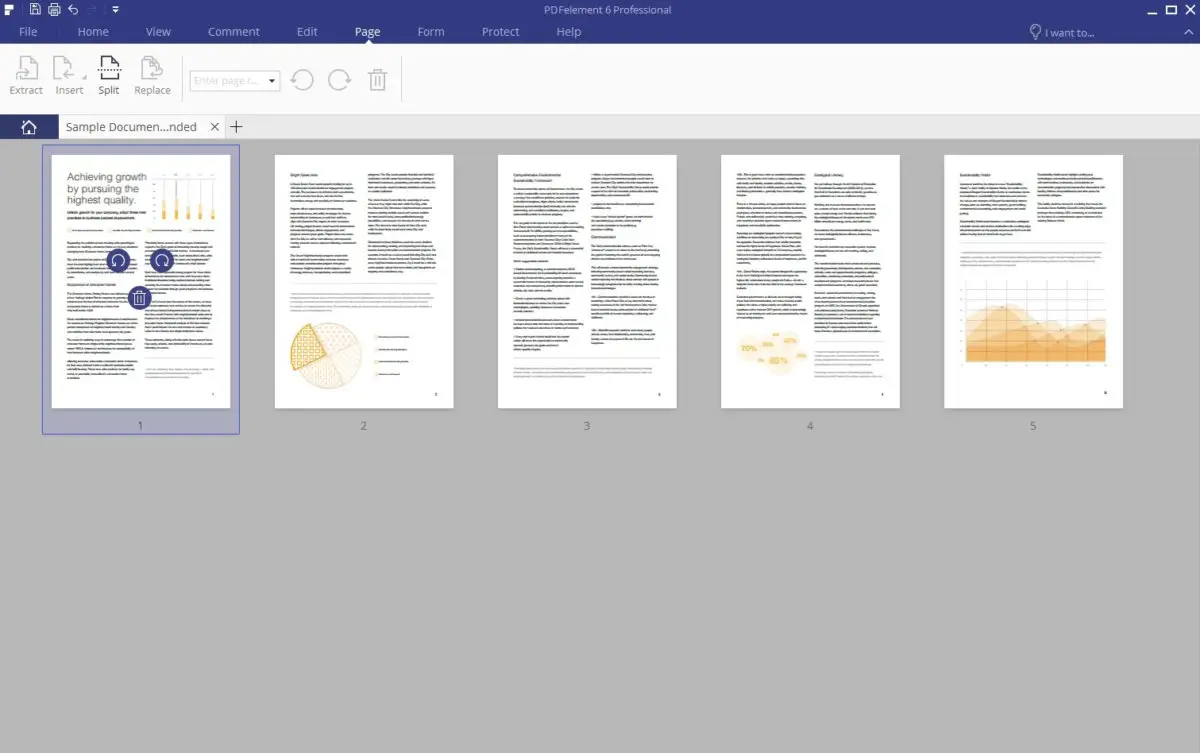Select the Page tab
This screenshot has height=753, width=1200.
367,32
